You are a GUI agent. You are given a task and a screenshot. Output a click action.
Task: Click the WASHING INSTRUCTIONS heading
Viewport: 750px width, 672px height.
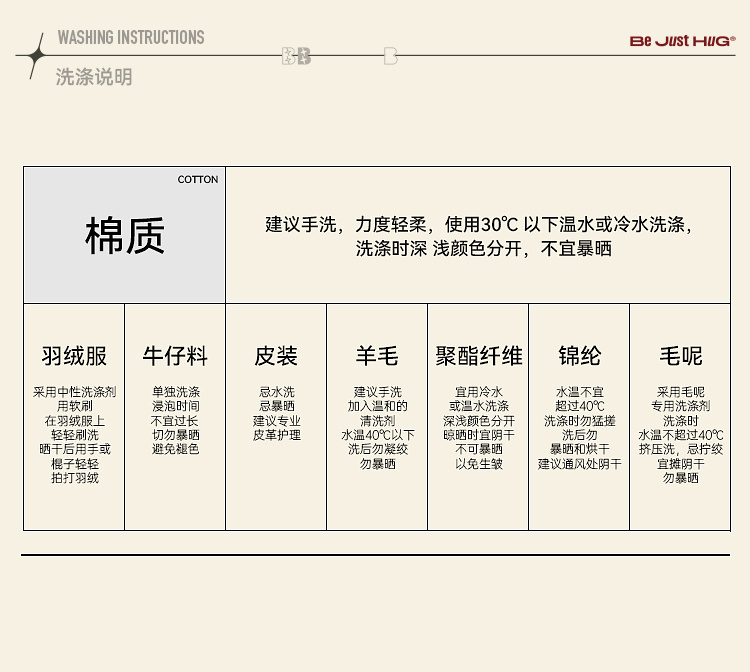click(130, 38)
